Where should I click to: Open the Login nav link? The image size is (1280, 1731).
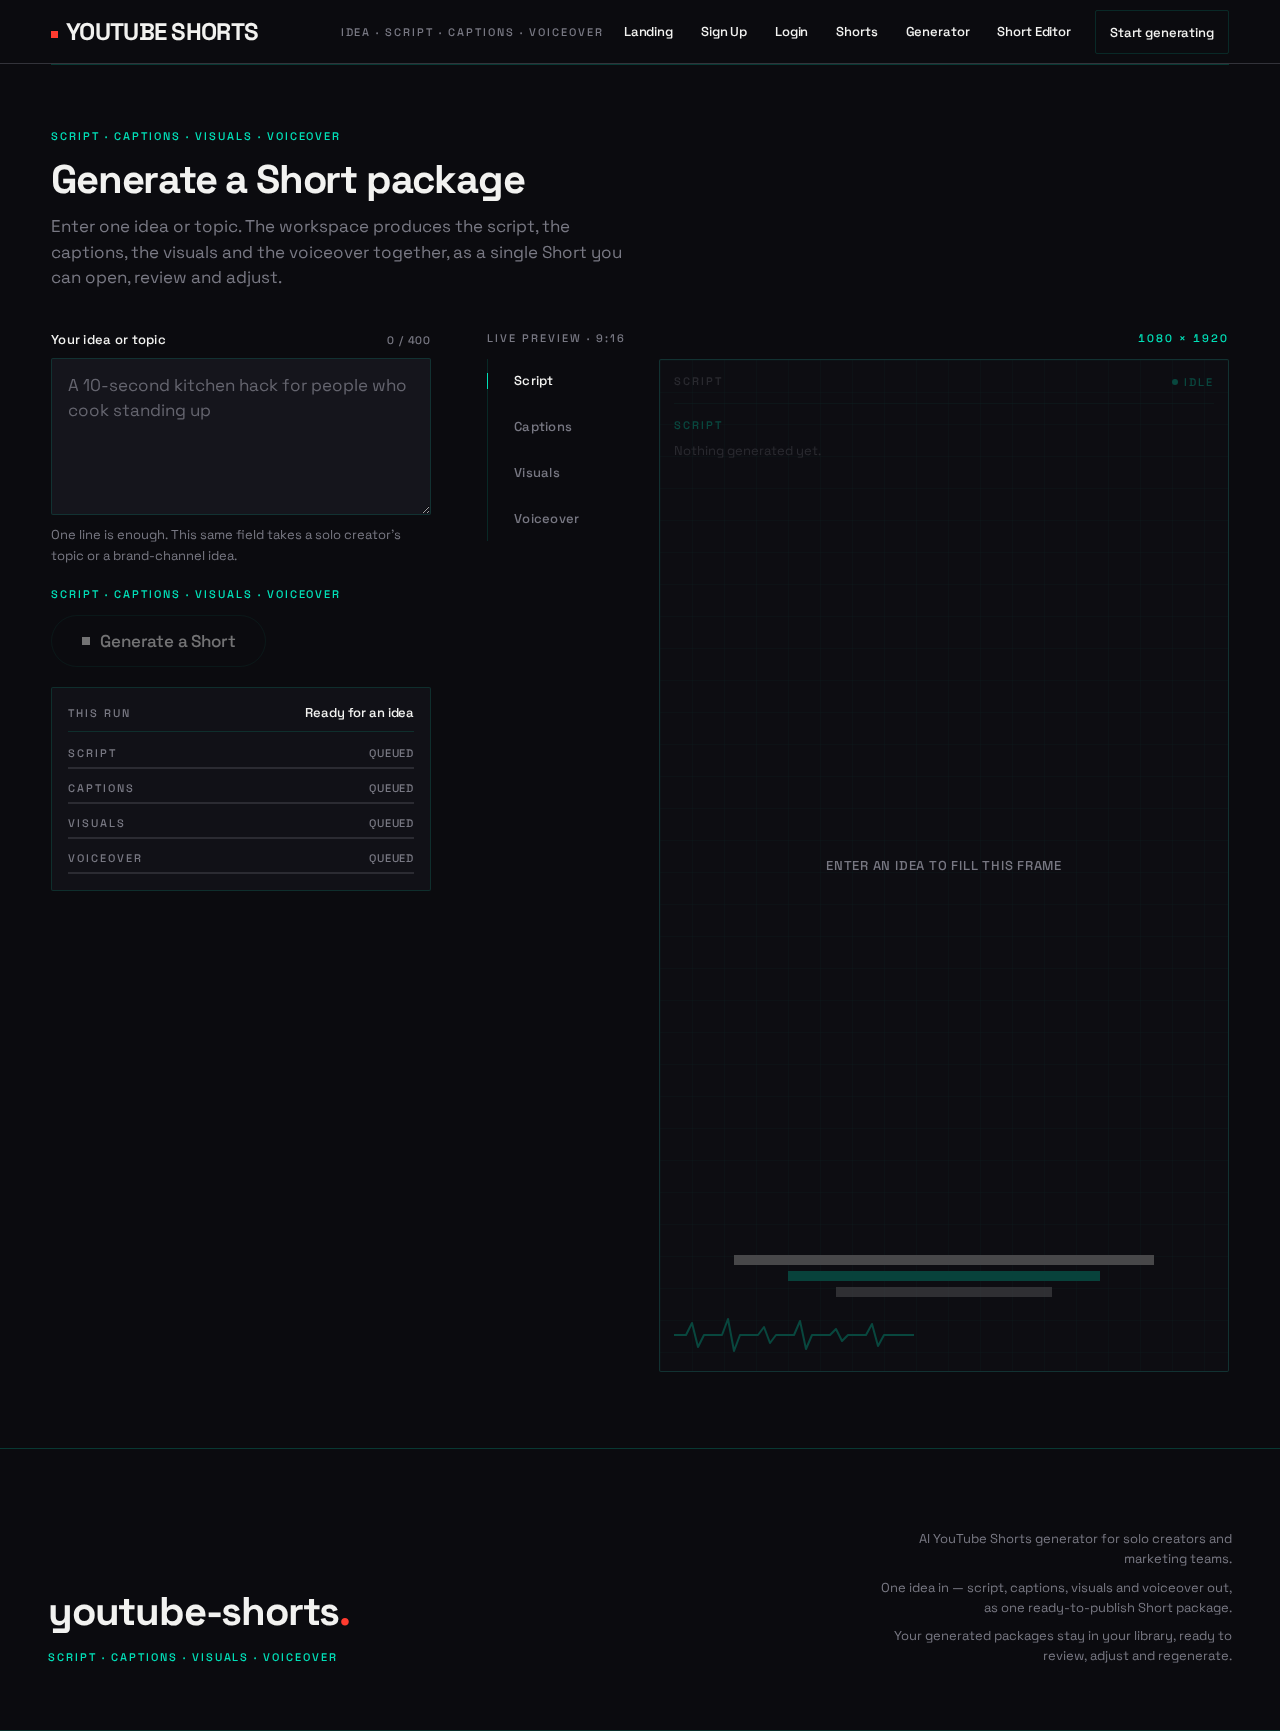(x=791, y=32)
